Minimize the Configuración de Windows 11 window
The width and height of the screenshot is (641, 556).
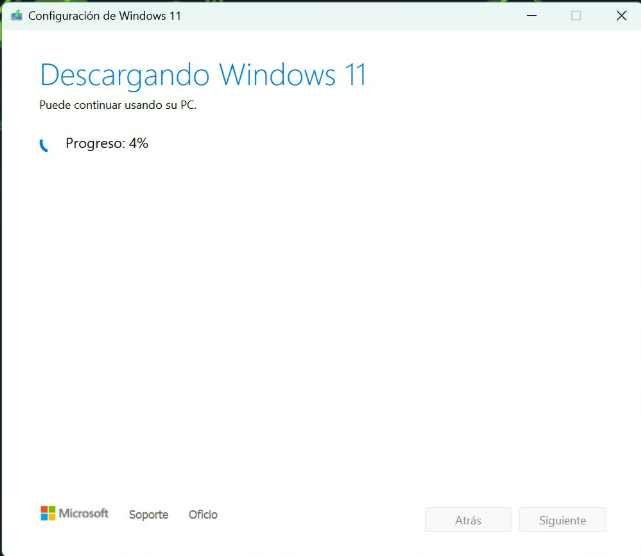click(531, 16)
